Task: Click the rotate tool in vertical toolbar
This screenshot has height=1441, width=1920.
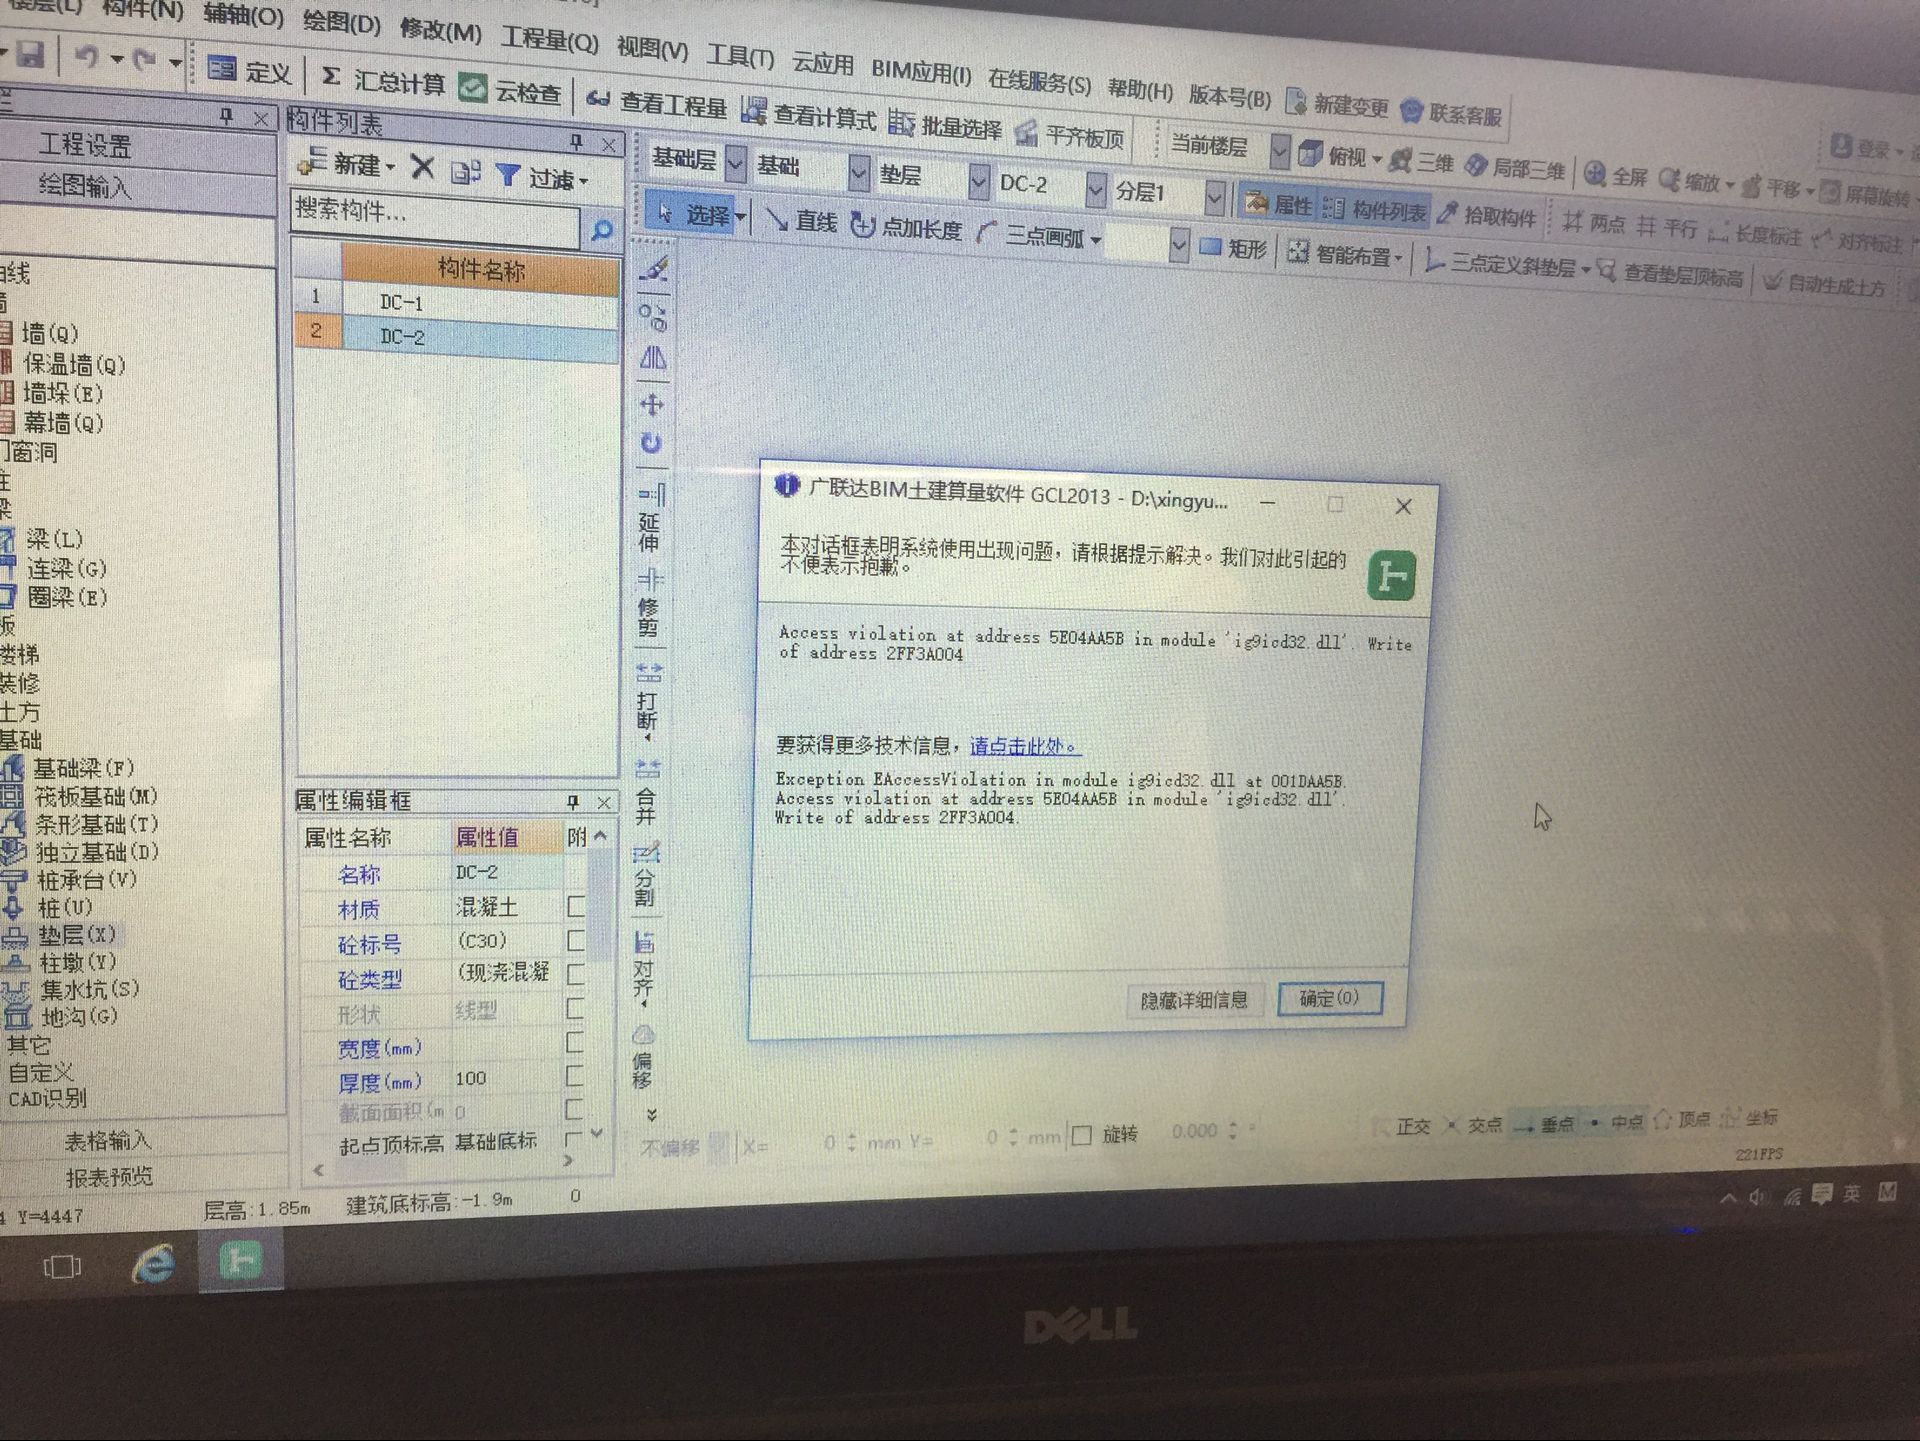Action: coord(651,443)
